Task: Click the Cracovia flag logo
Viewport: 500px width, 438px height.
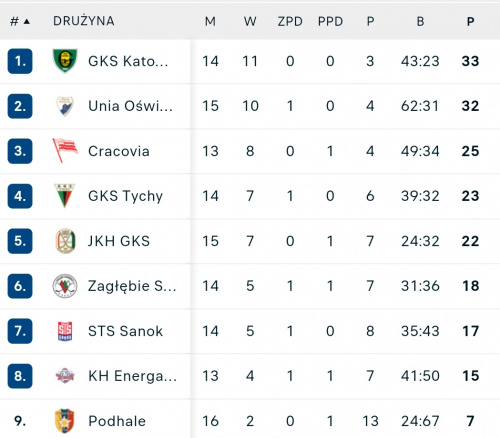Action: coord(65,150)
